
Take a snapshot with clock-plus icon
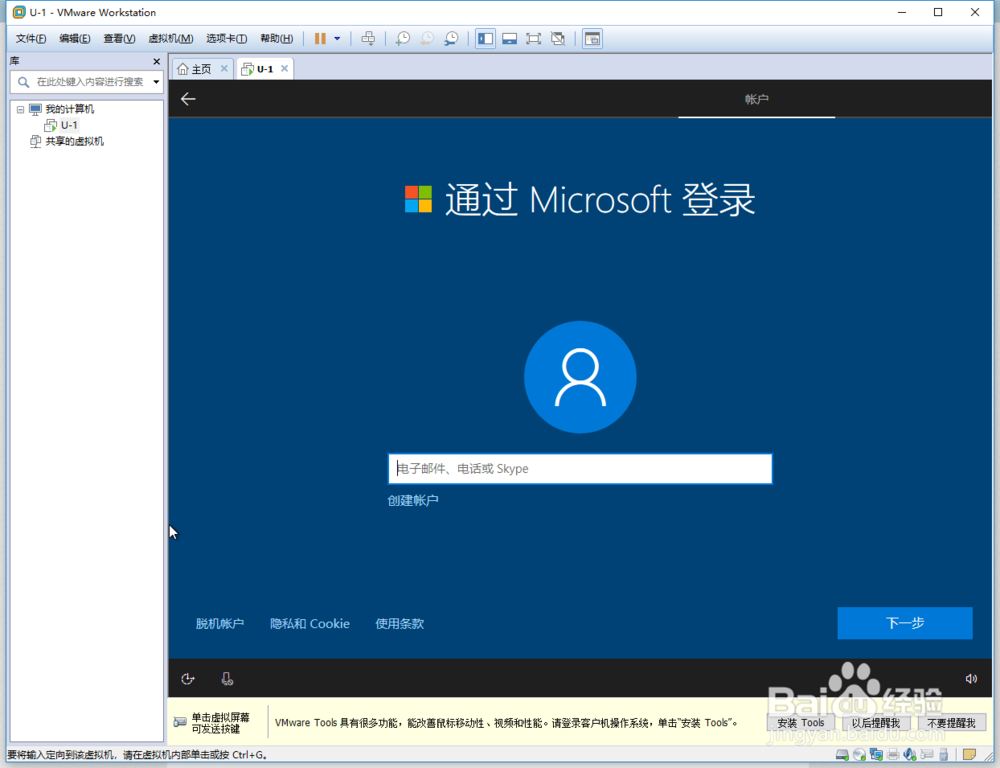click(402, 39)
